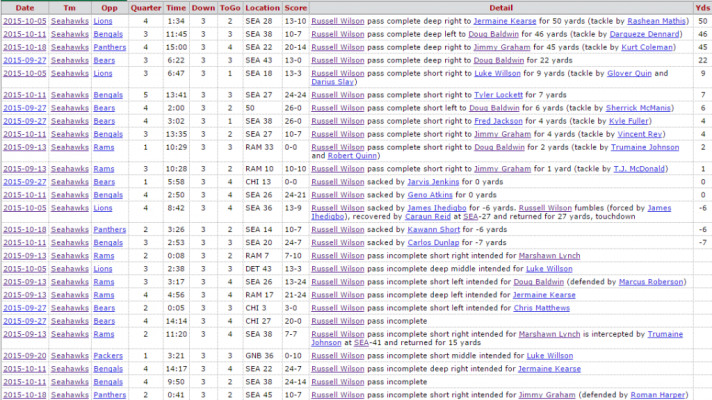The image size is (712, 400).
Task: Open Chris Matthews player link
Action: 541,308
